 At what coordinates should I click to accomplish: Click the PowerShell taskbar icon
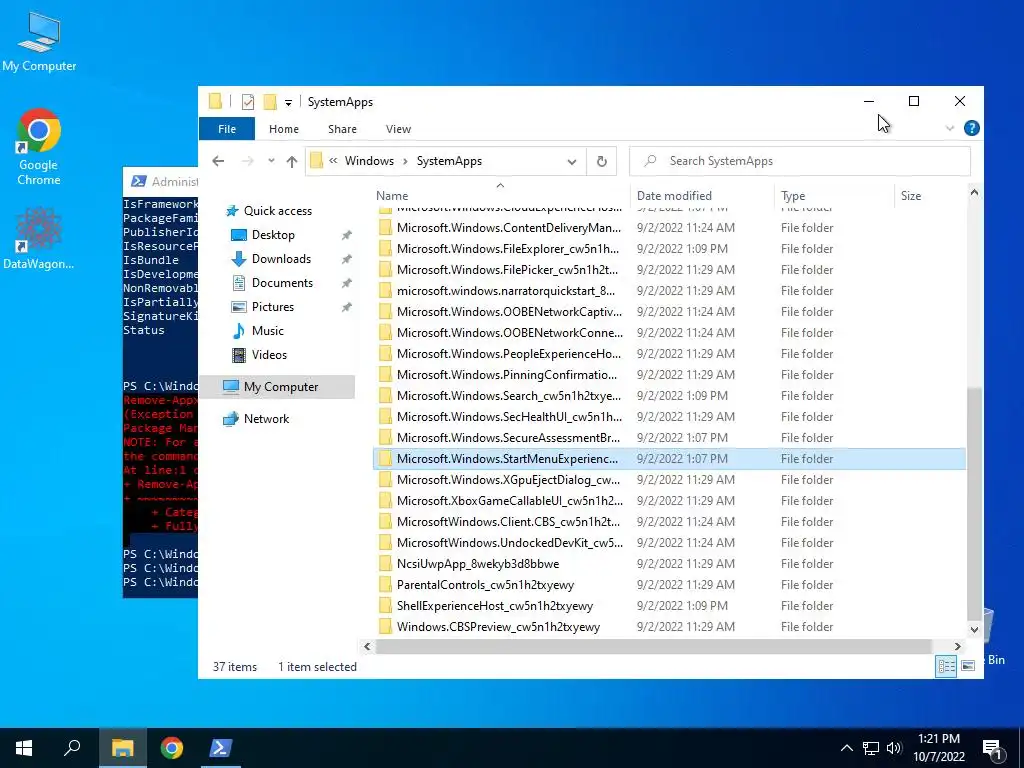(220, 748)
